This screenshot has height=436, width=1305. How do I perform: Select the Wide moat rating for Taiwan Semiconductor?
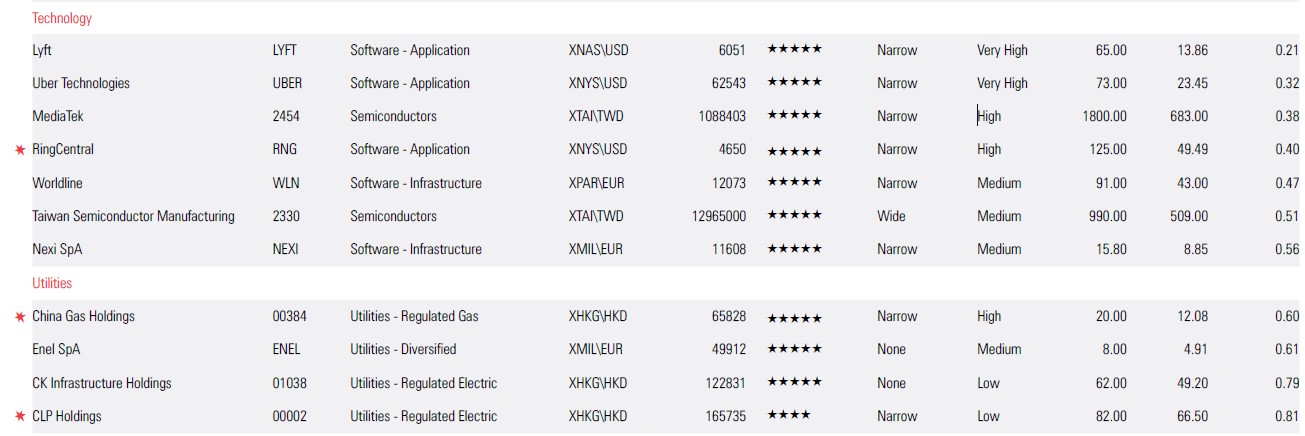point(891,216)
